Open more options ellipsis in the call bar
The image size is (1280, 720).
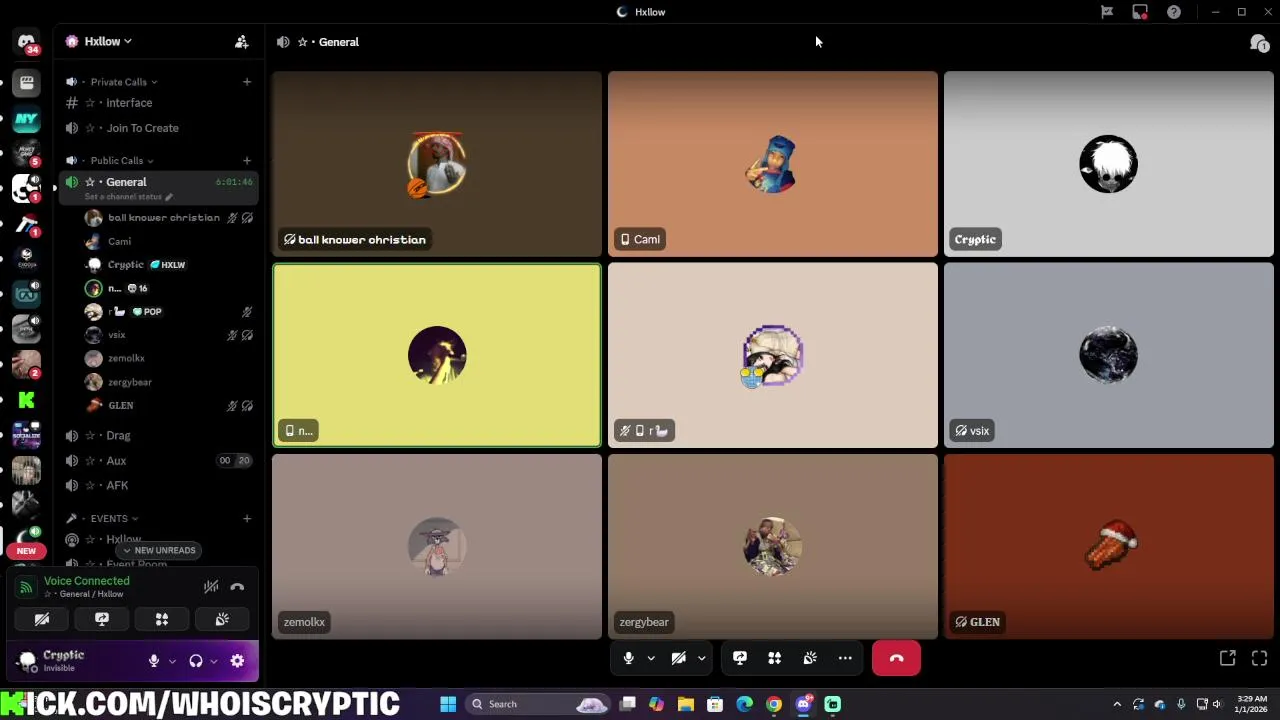(845, 658)
